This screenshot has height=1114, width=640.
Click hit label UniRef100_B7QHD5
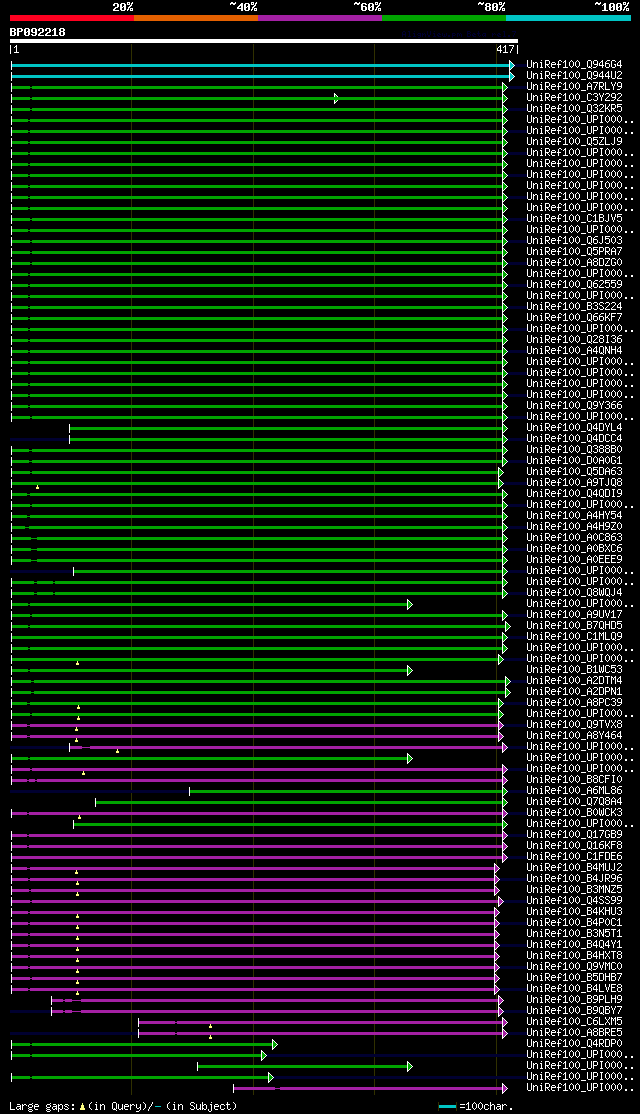click(x=575, y=625)
